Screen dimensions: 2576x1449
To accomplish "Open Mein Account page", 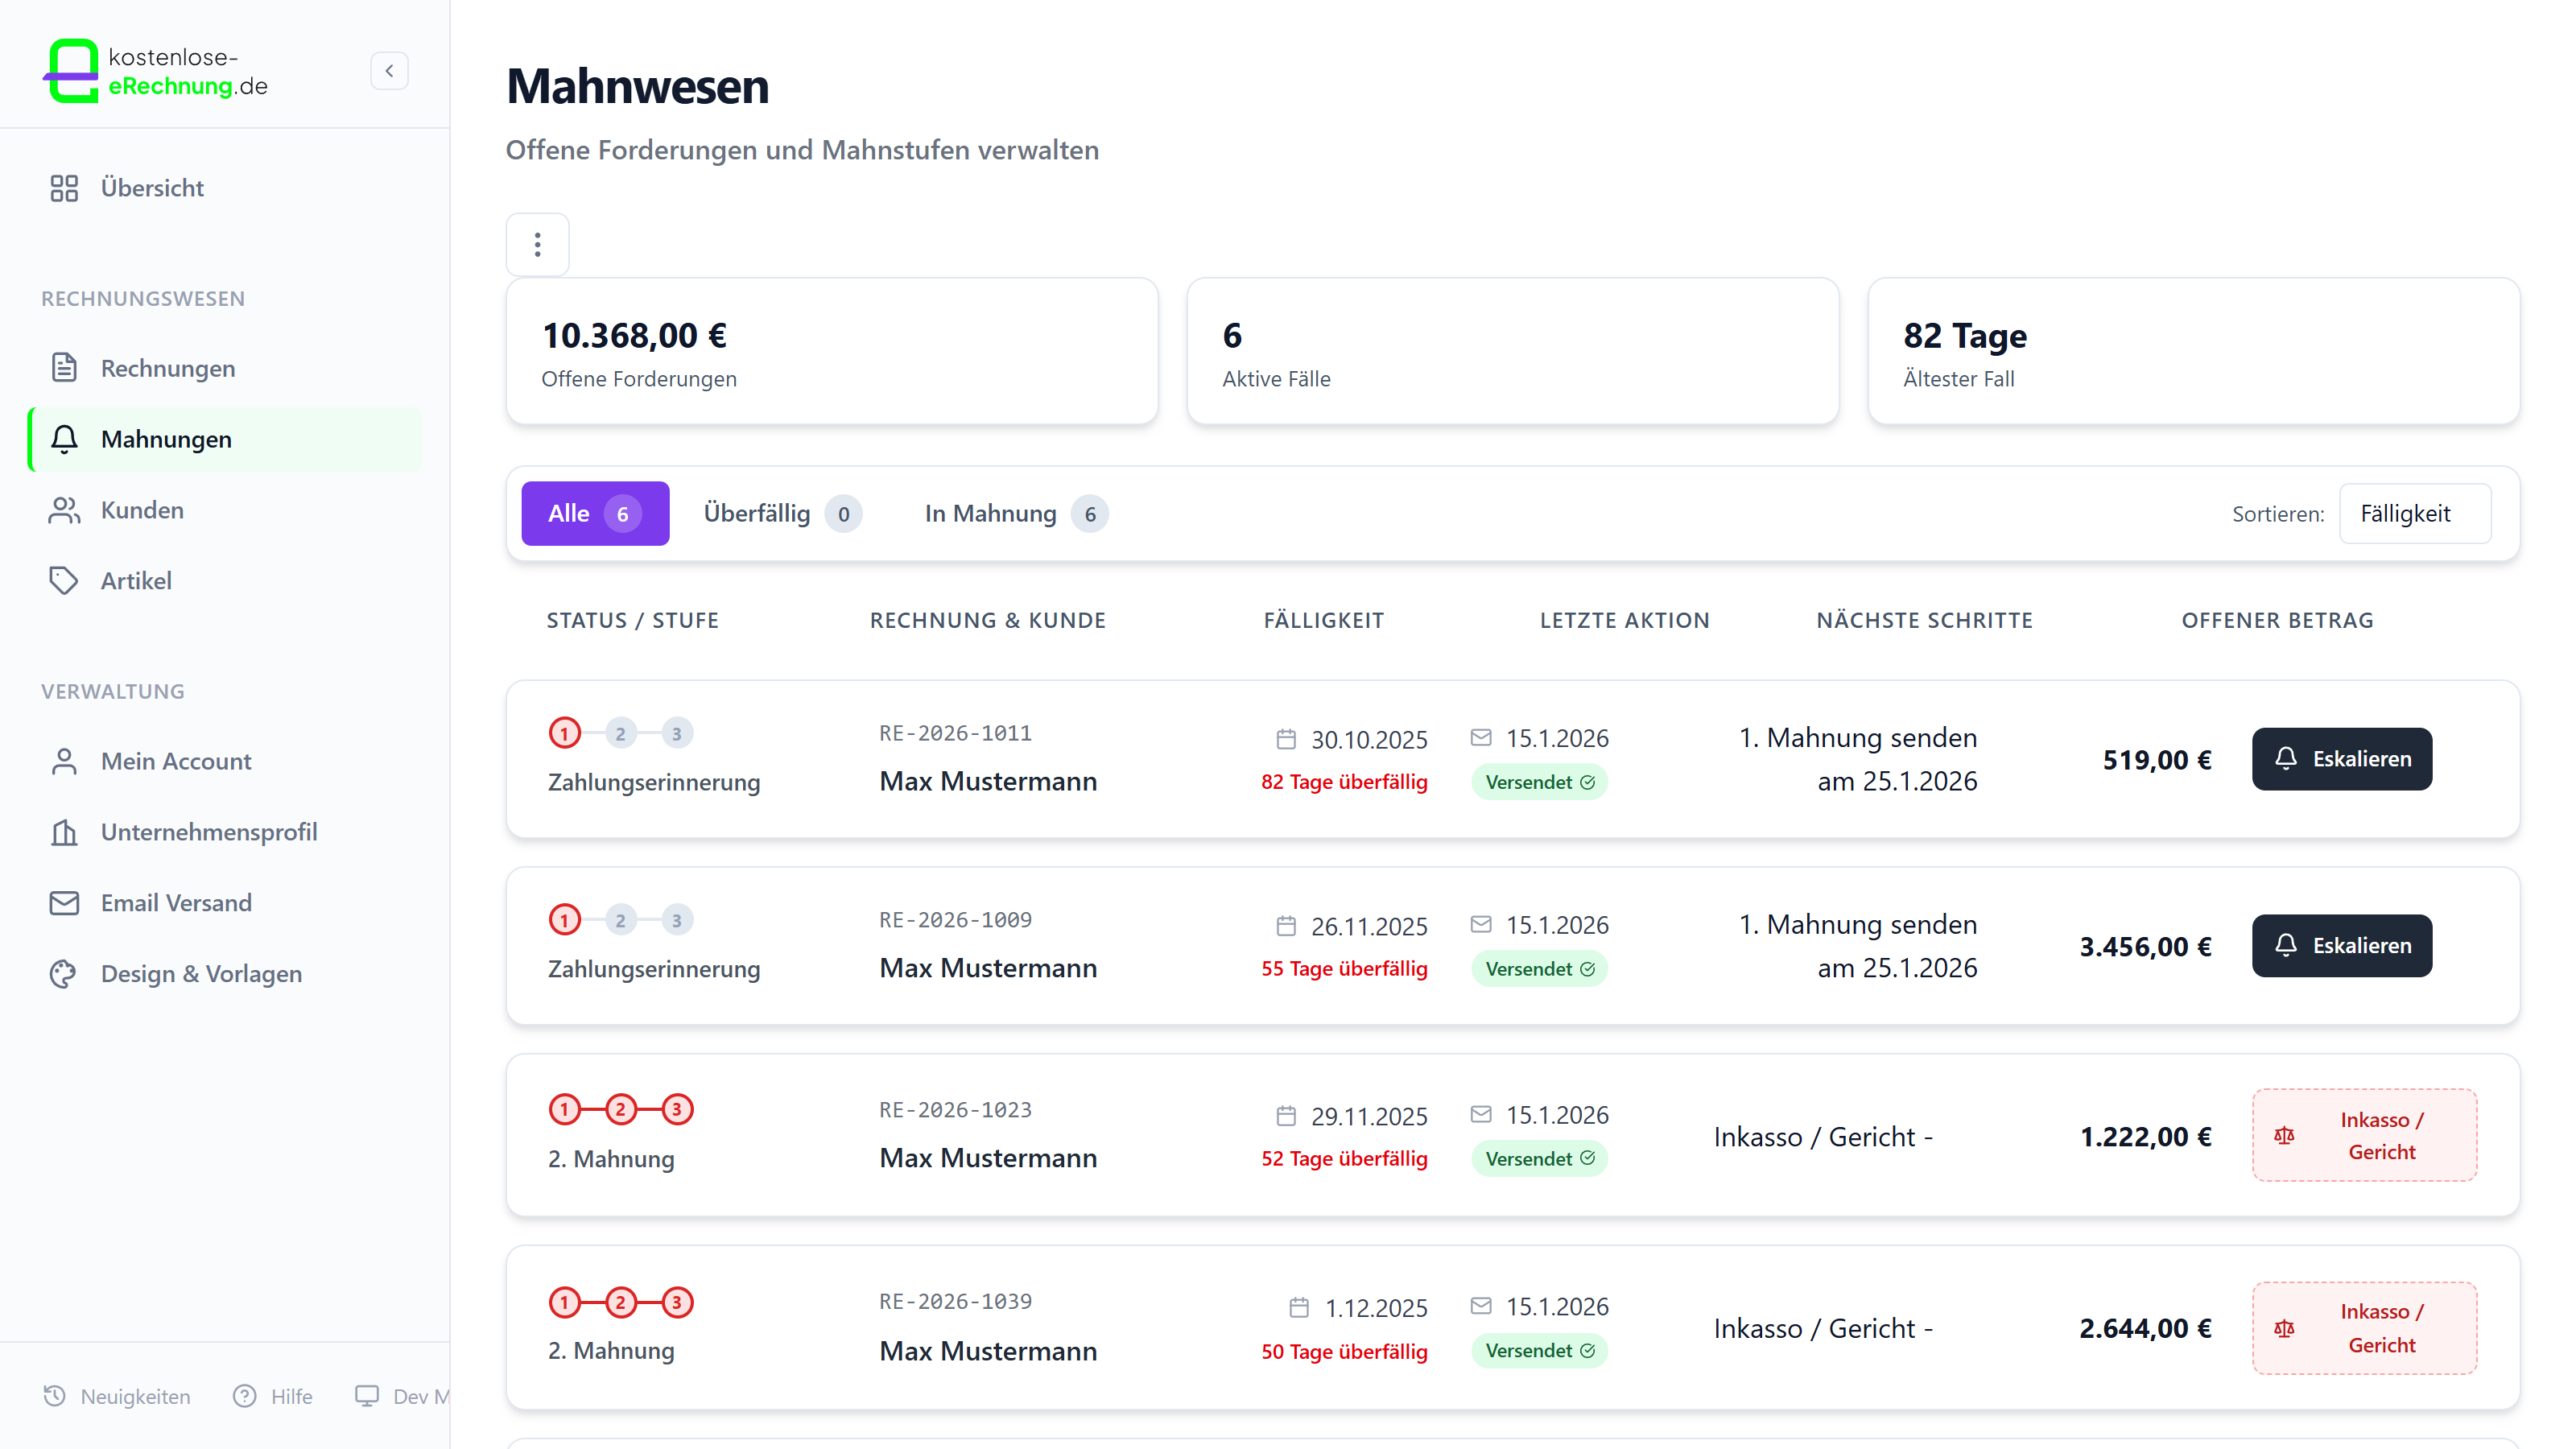I will click(176, 761).
